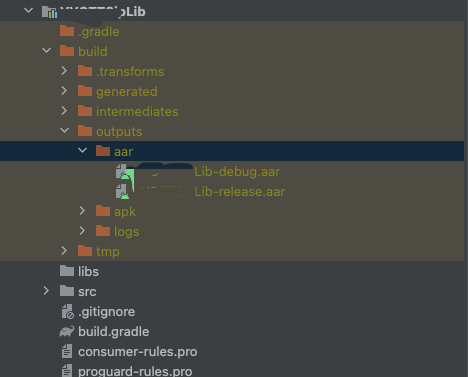468x377 pixels.
Task: Collapse the aar folder
Action: [x=82, y=151]
